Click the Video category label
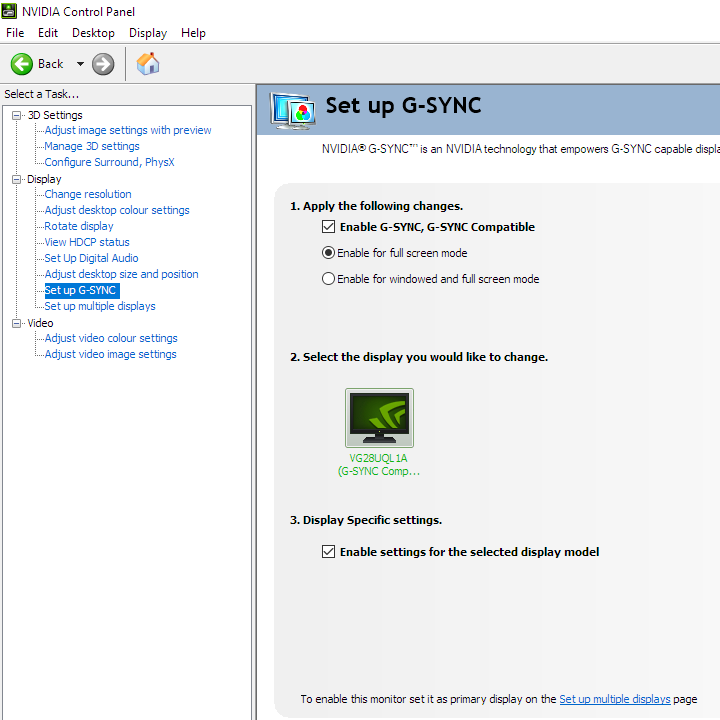Screen dimensions: 720x720 click(x=40, y=323)
